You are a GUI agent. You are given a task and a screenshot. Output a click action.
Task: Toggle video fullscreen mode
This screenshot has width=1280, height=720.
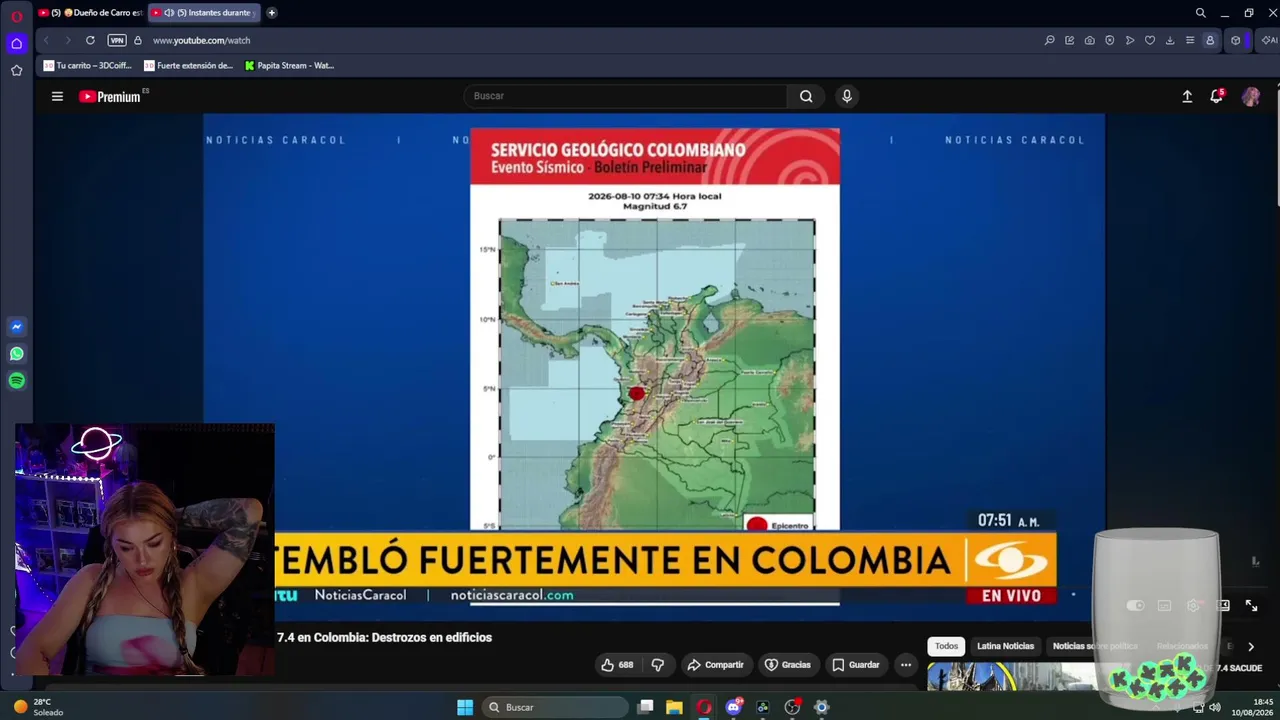point(1251,606)
